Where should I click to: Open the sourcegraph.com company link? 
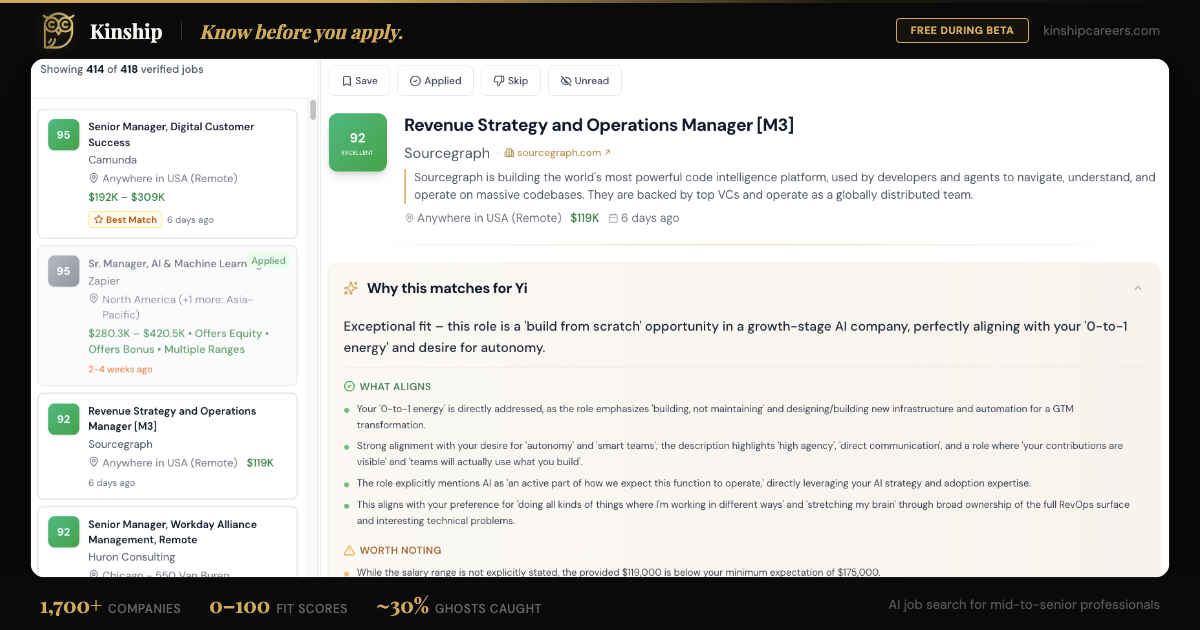coord(557,153)
